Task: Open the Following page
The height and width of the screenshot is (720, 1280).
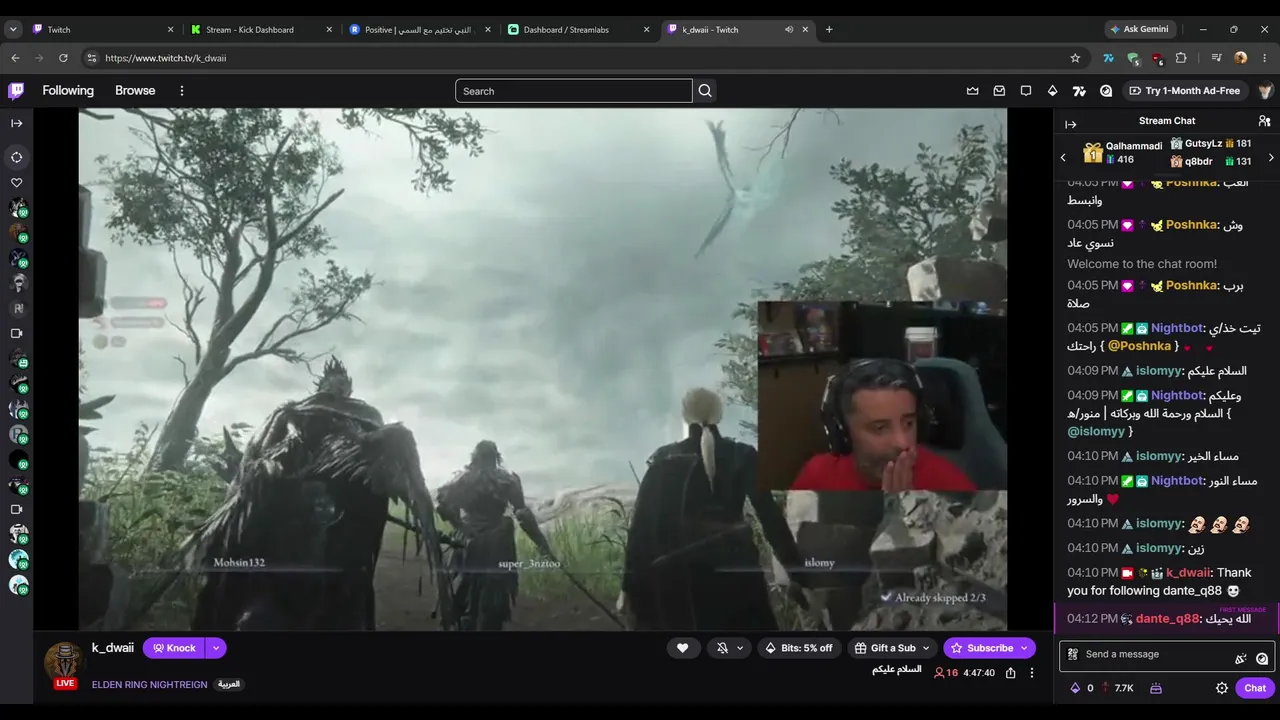Action: [x=68, y=91]
